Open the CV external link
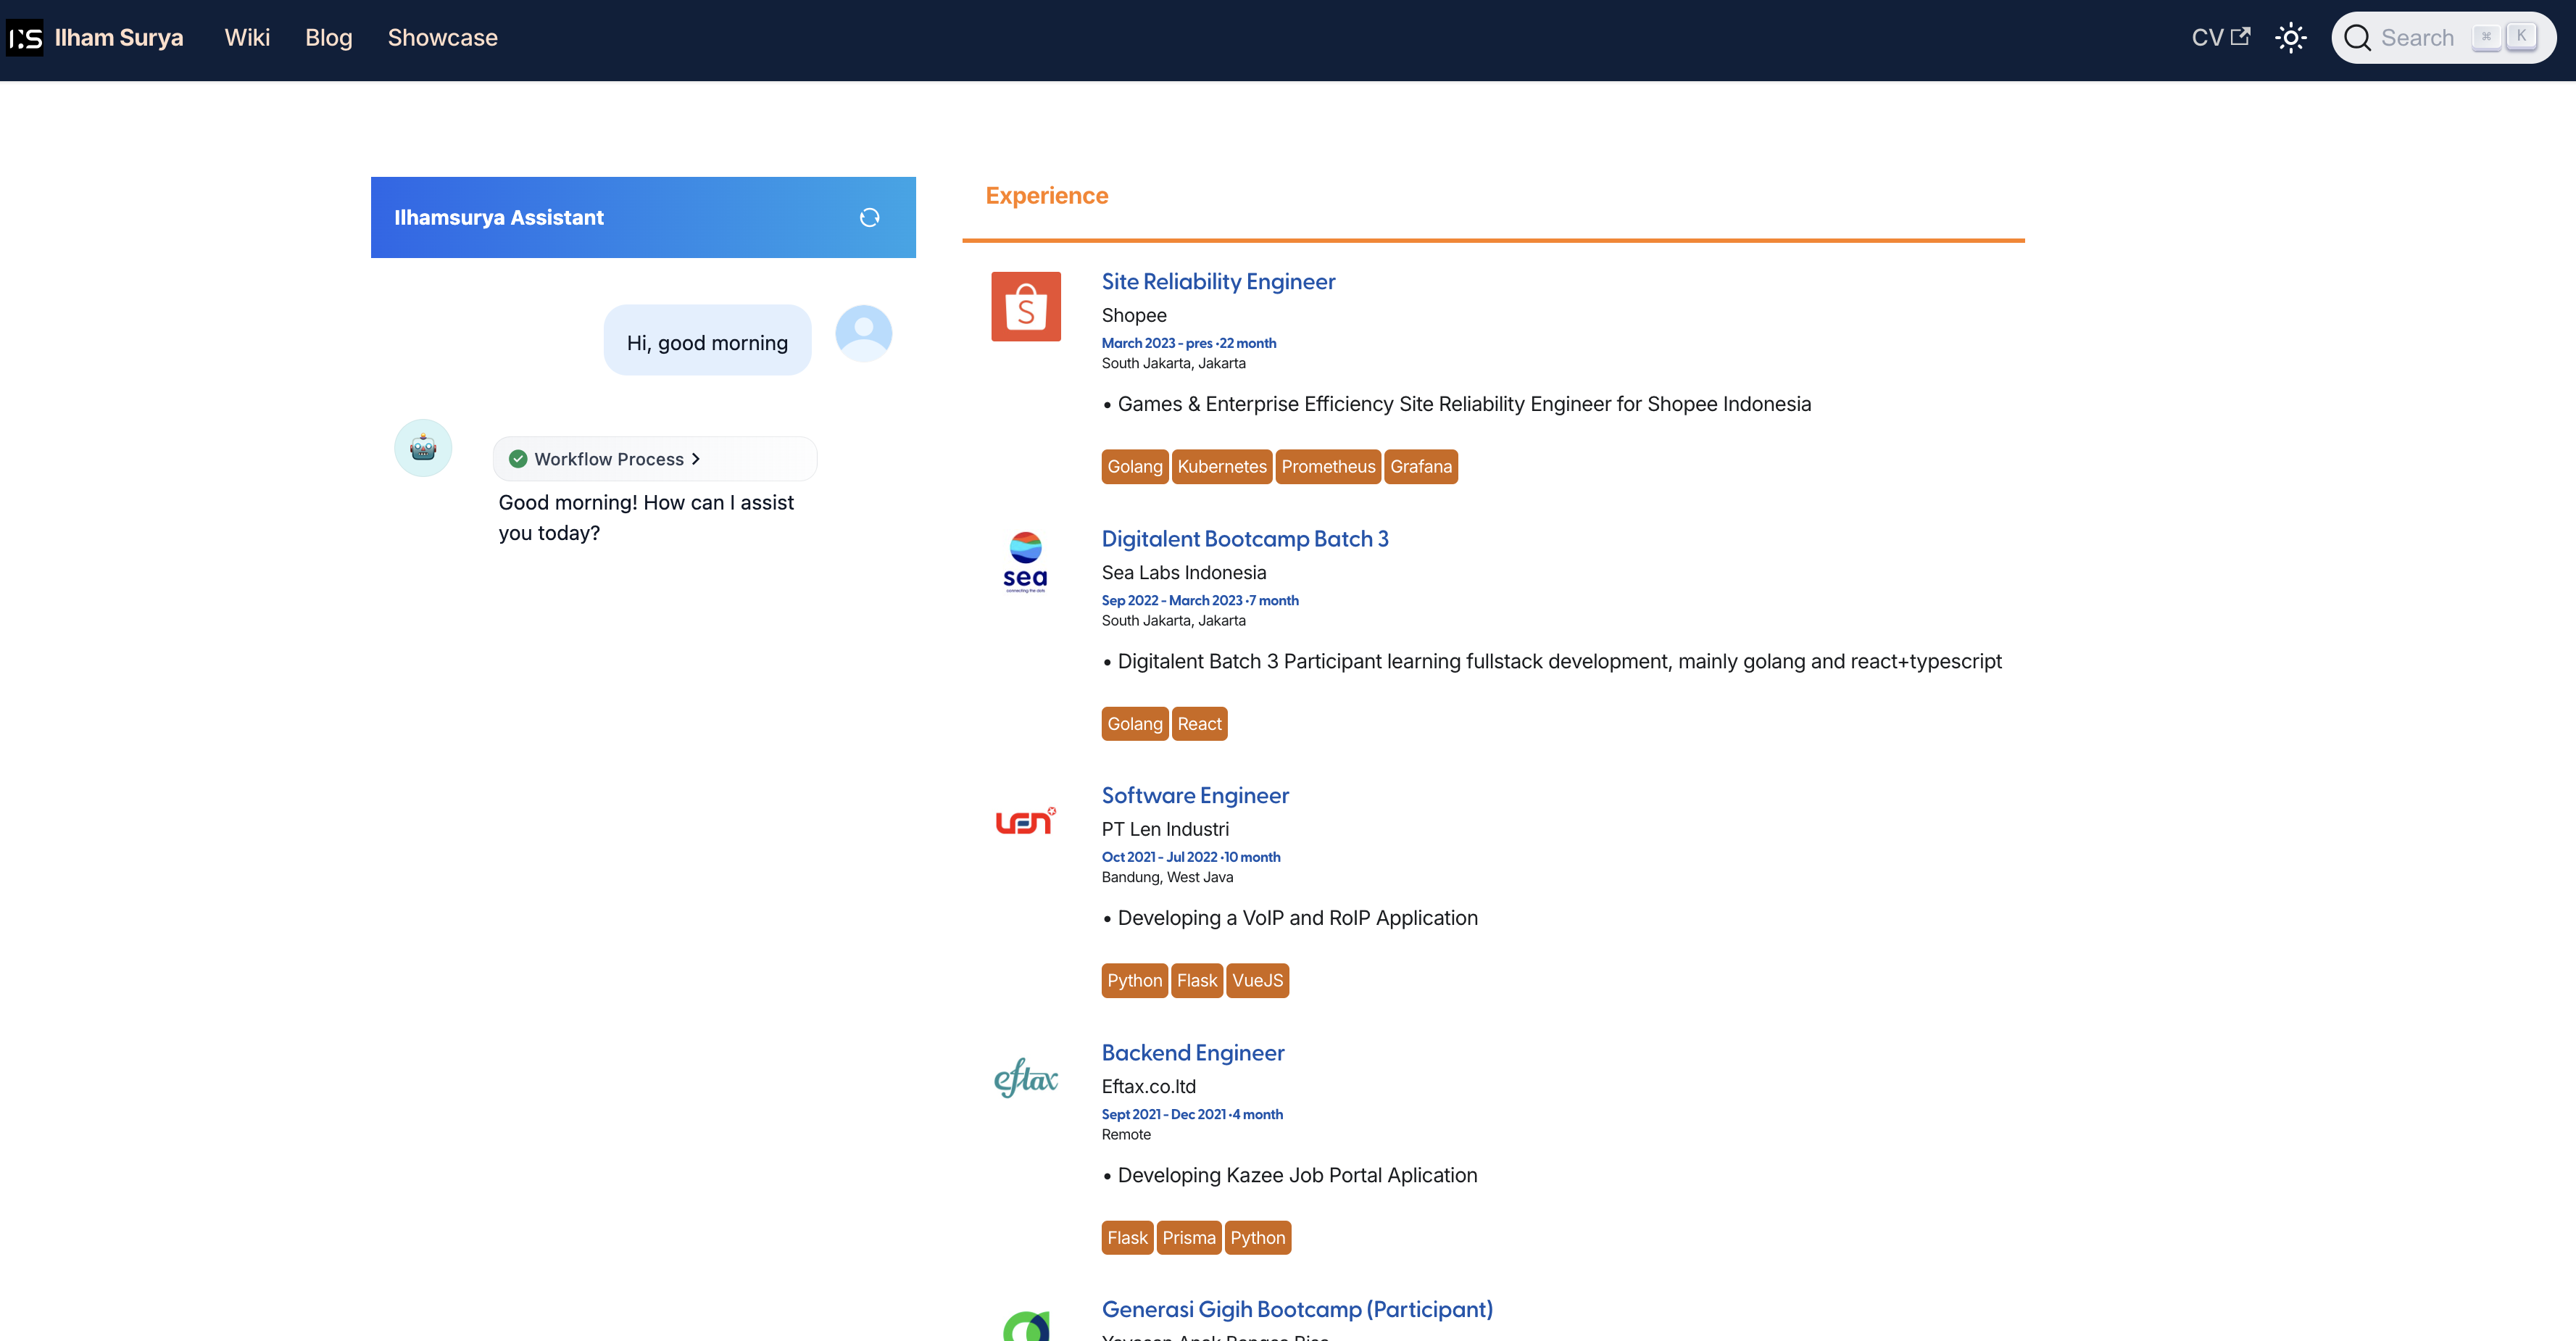This screenshot has height=1341, width=2576. tap(2221, 38)
